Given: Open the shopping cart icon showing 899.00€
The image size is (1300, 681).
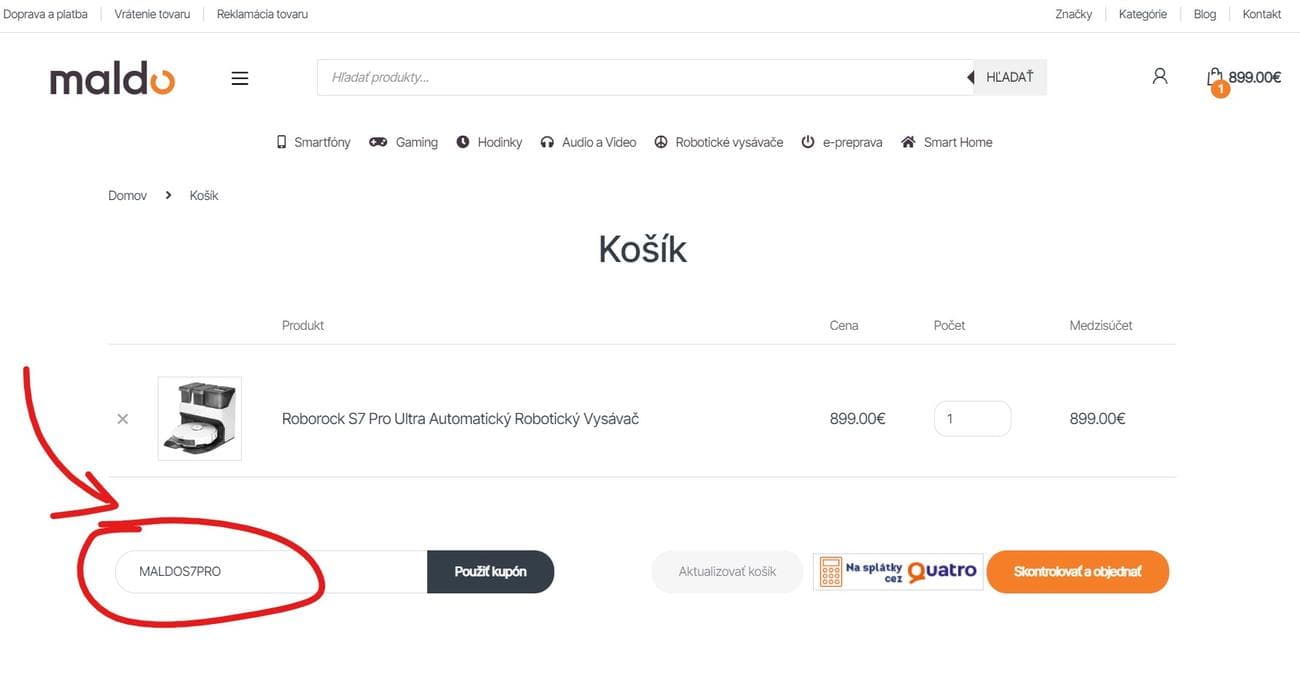Looking at the screenshot, I should coord(1215,77).
